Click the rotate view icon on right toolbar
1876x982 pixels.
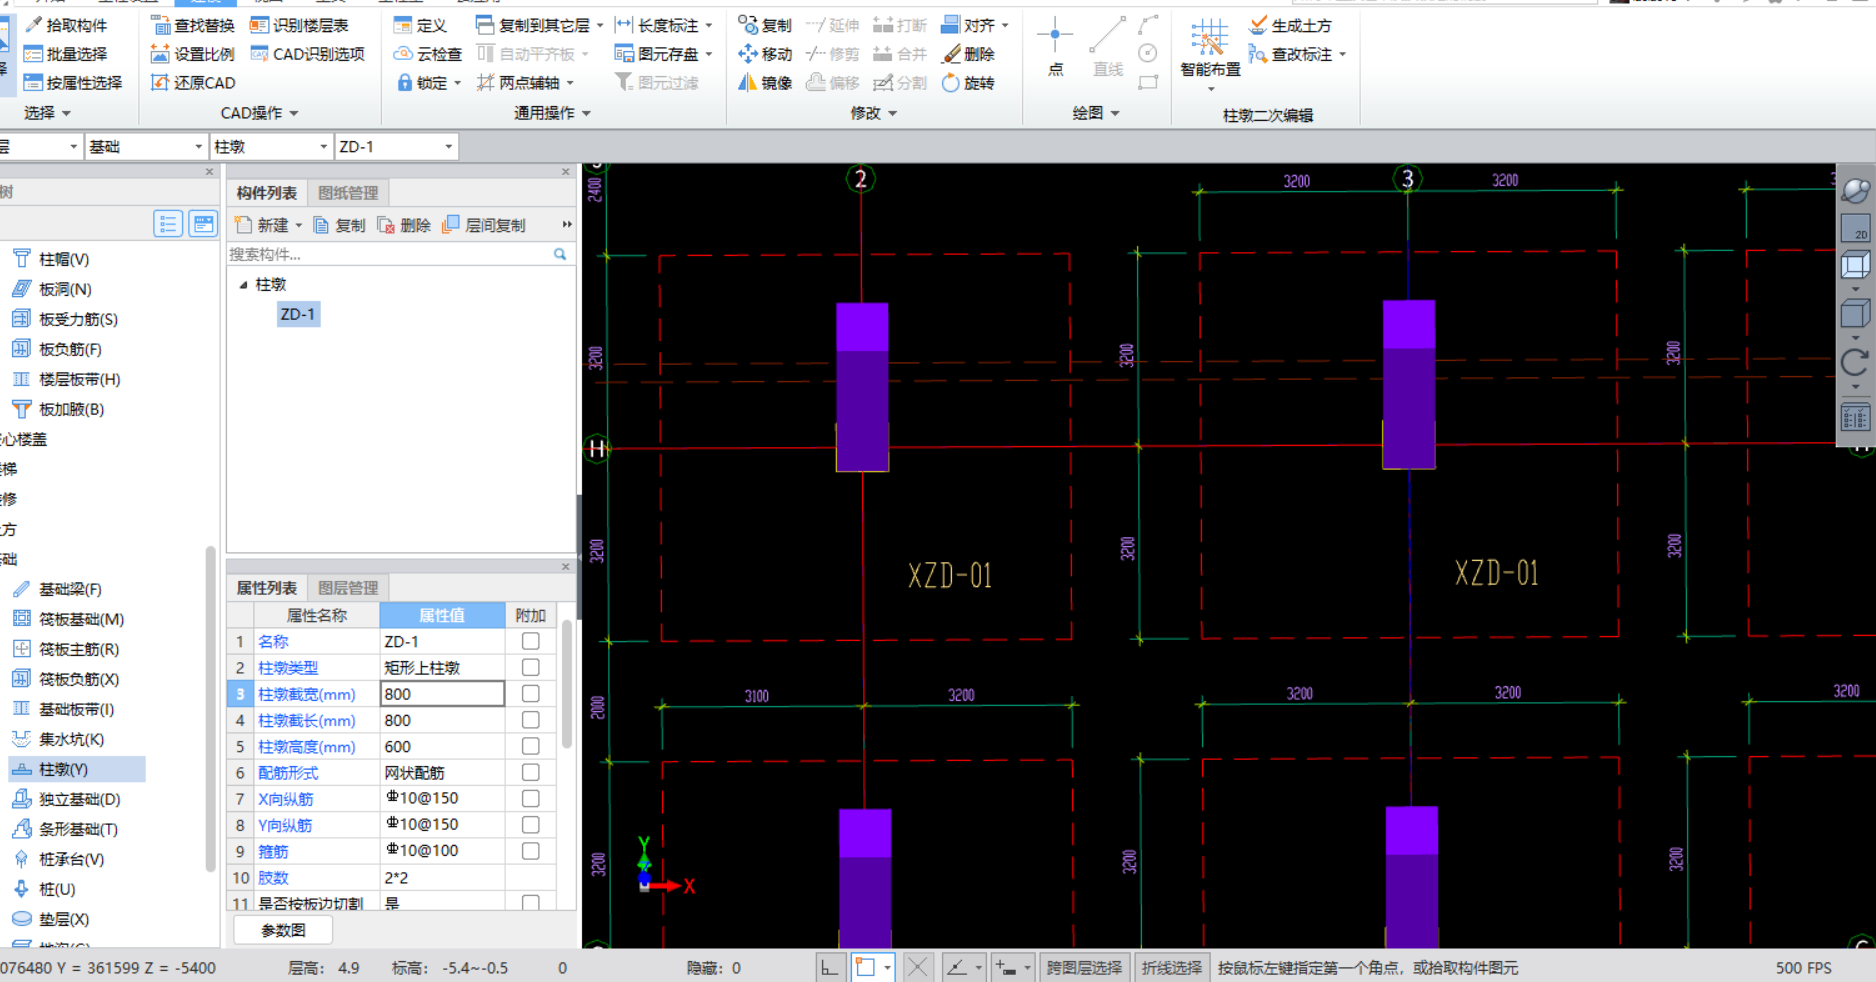pos(1855,363)
